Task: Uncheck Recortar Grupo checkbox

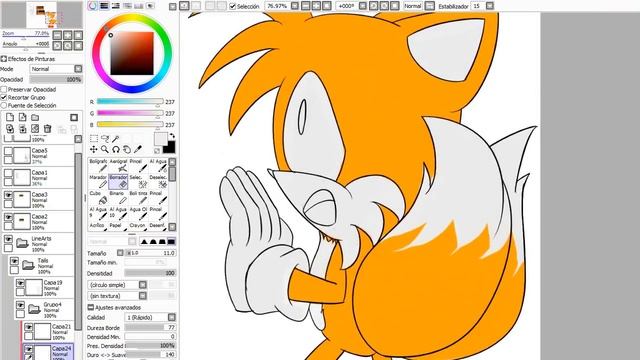Action: [x=4, y=98]
